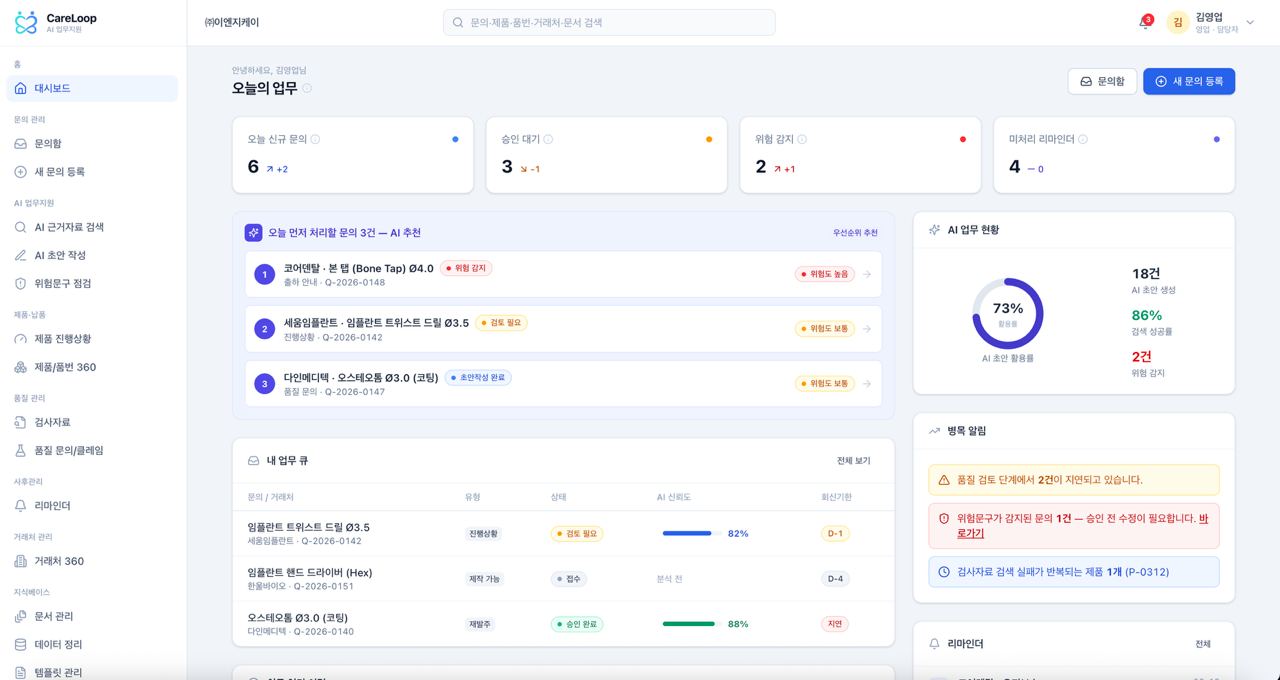Click the 위험도 높음 badge
The height and width of the screenshot is (680, 1280).
click(825, 274)
